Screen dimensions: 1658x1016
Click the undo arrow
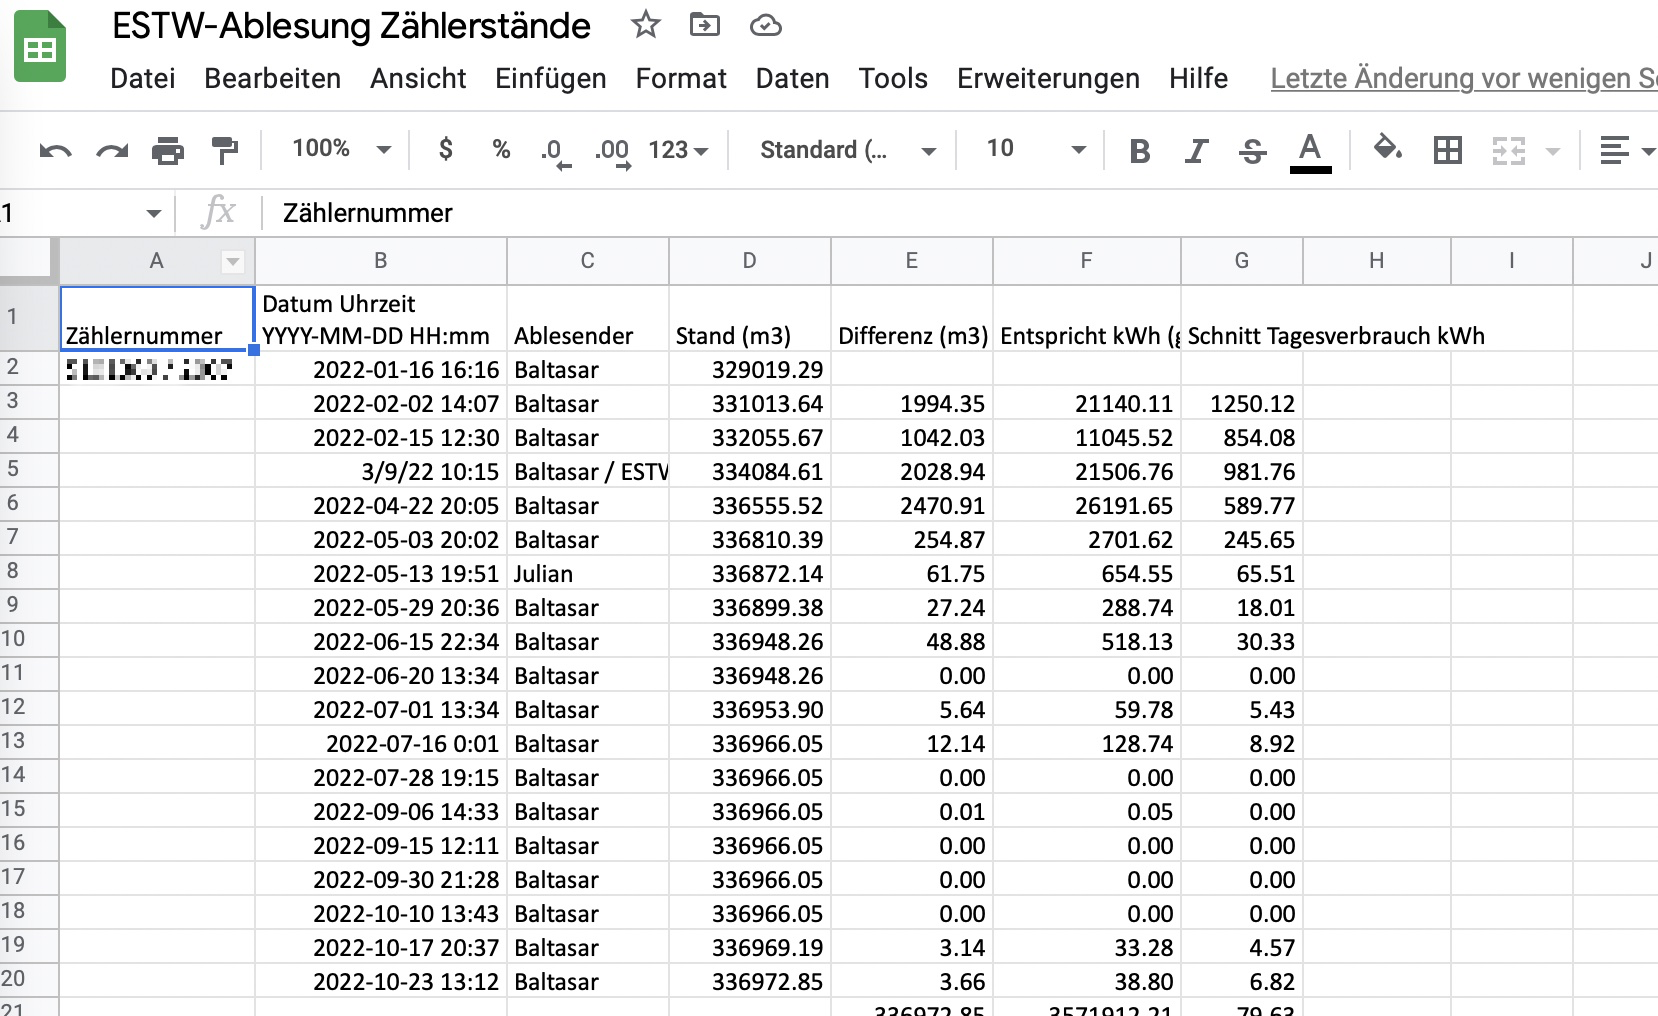(55, 151)
